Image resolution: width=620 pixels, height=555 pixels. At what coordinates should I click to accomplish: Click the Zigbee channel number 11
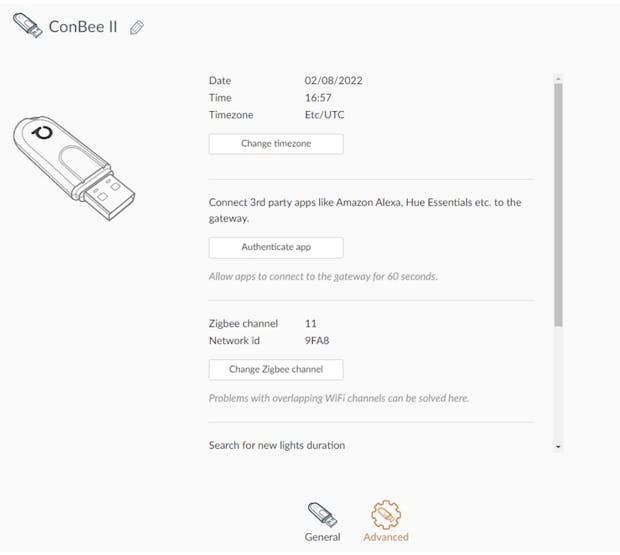tap(311, 324)
